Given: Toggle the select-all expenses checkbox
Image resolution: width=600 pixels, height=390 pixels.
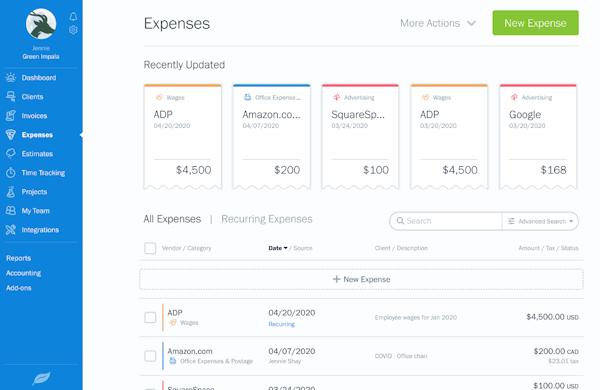Looking at the screenshot, I should point(150,248).
